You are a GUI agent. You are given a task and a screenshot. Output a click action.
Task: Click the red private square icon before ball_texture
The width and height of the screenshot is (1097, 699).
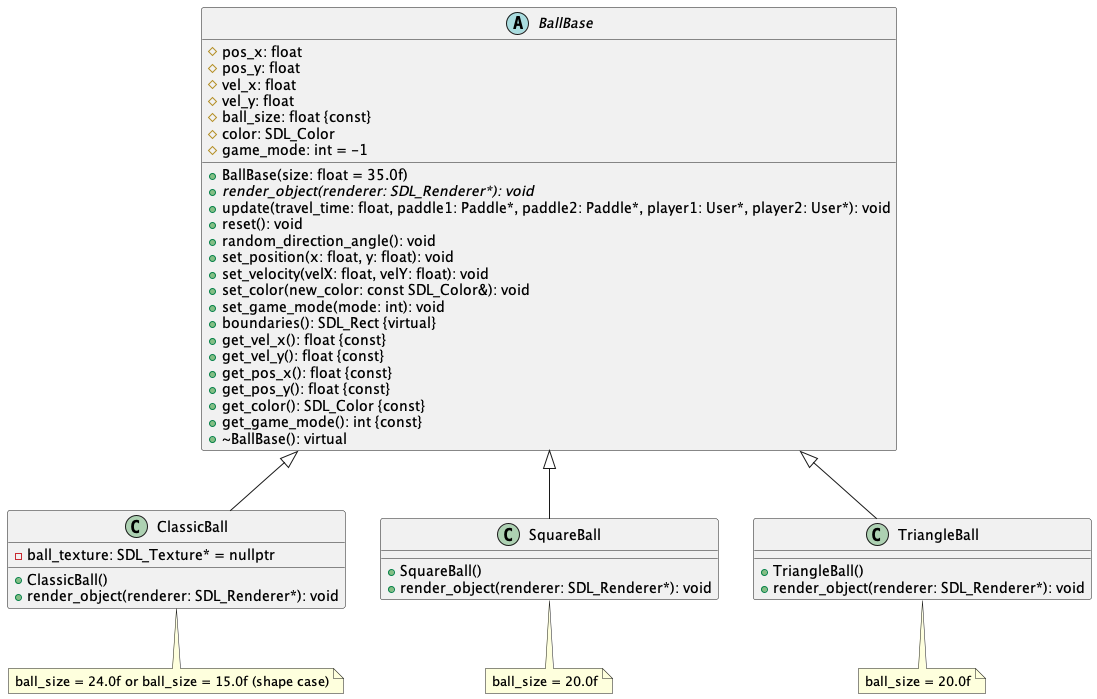[18, 556]
